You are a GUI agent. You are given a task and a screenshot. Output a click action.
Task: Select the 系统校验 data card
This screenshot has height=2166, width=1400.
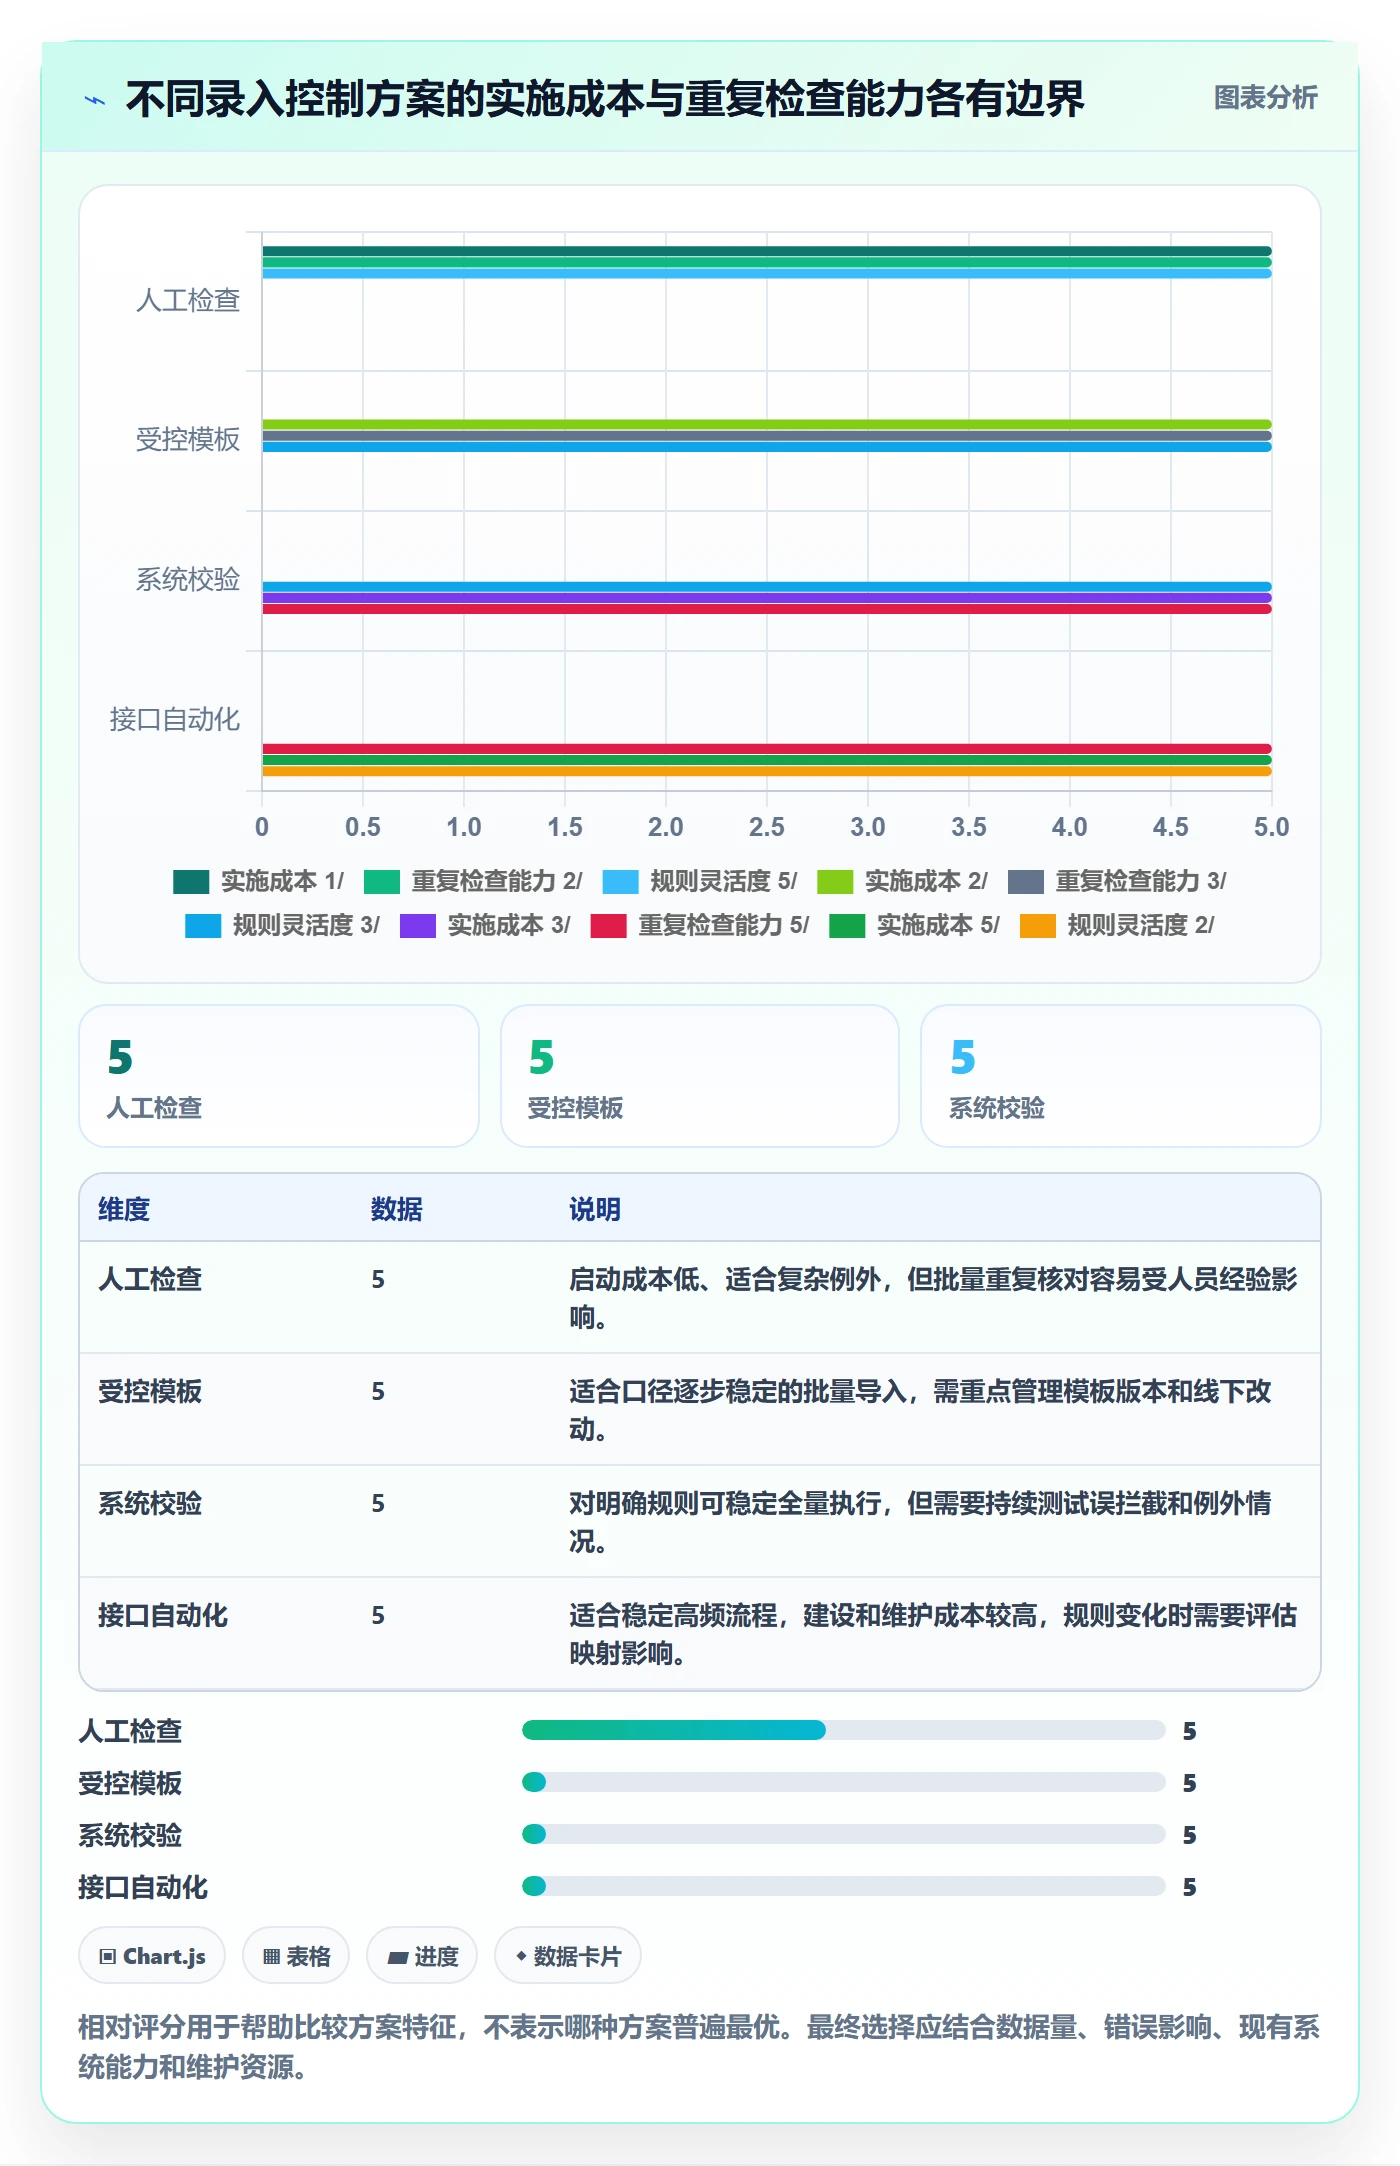coord(1121,1076)
